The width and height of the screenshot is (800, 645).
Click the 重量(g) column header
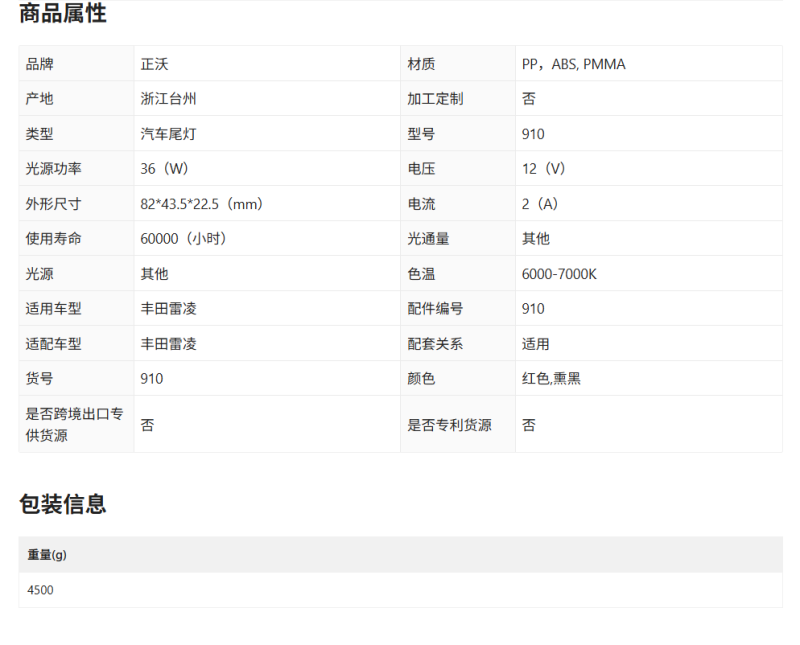click(x=47, y=555)
